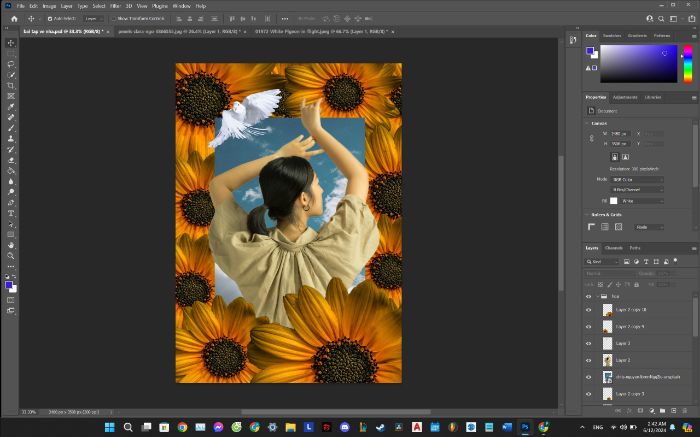The width and height of the screenshot is (700, 437).
Task: Collapse the Rulers & Grids section
Action: tap(587, 215)
